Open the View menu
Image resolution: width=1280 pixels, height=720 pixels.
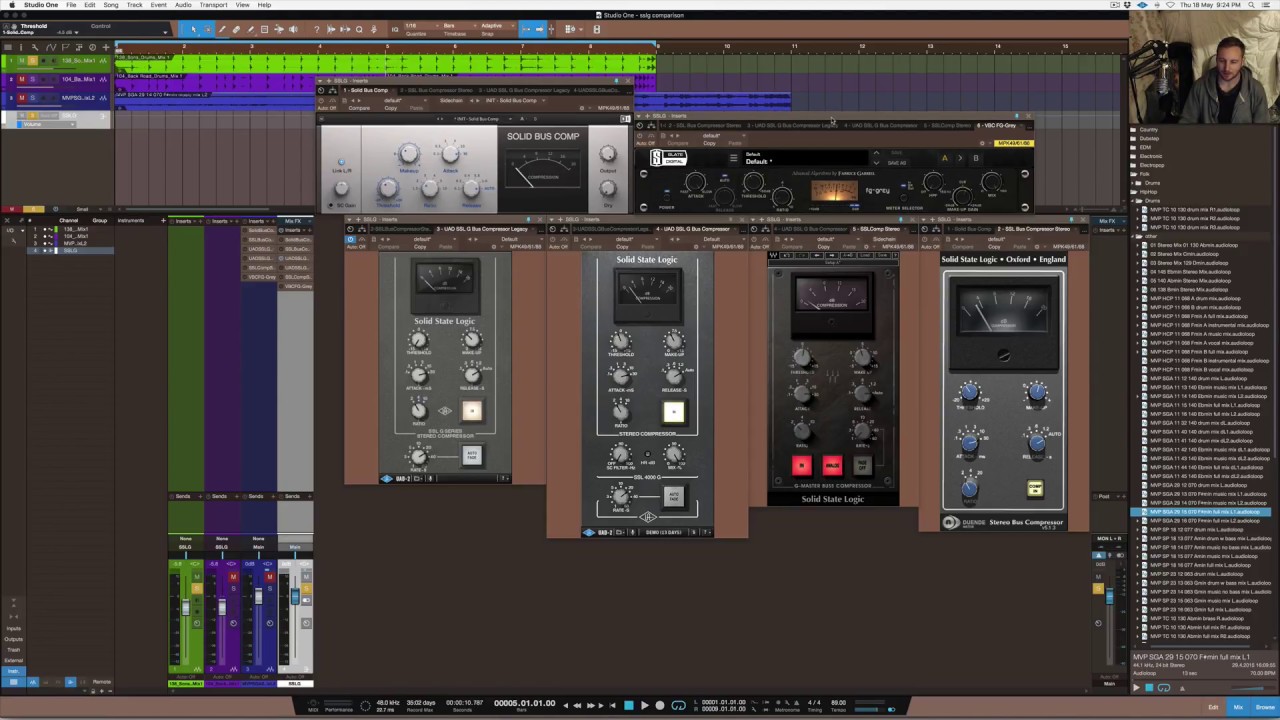[242, 5]
